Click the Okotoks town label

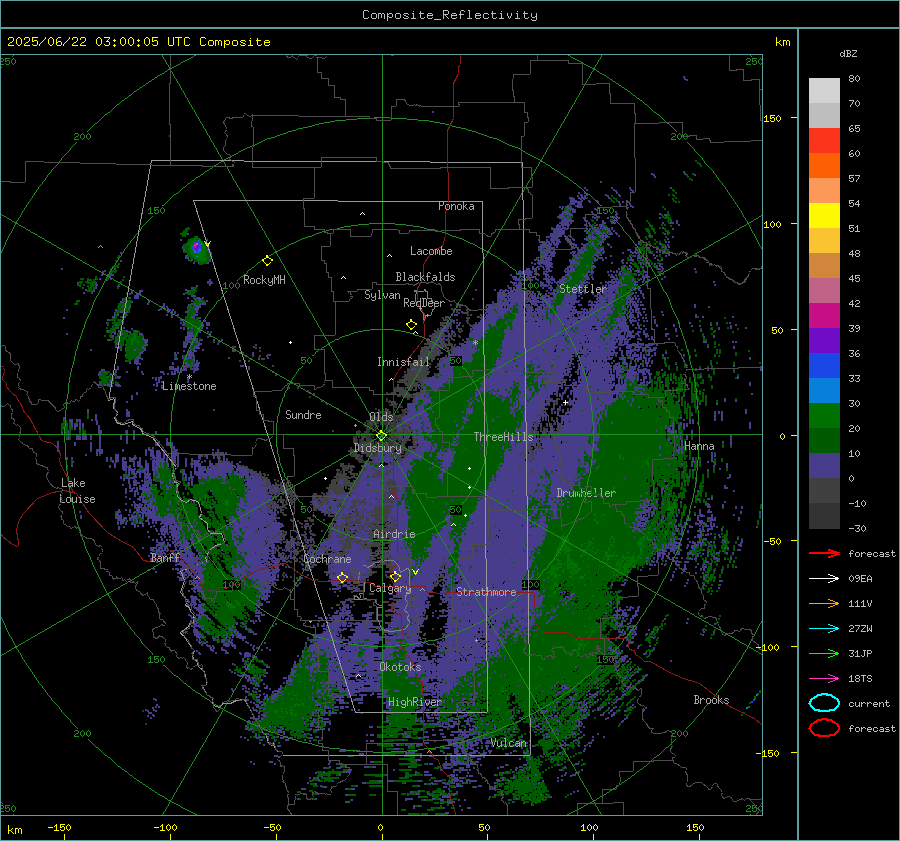point(400,667)
